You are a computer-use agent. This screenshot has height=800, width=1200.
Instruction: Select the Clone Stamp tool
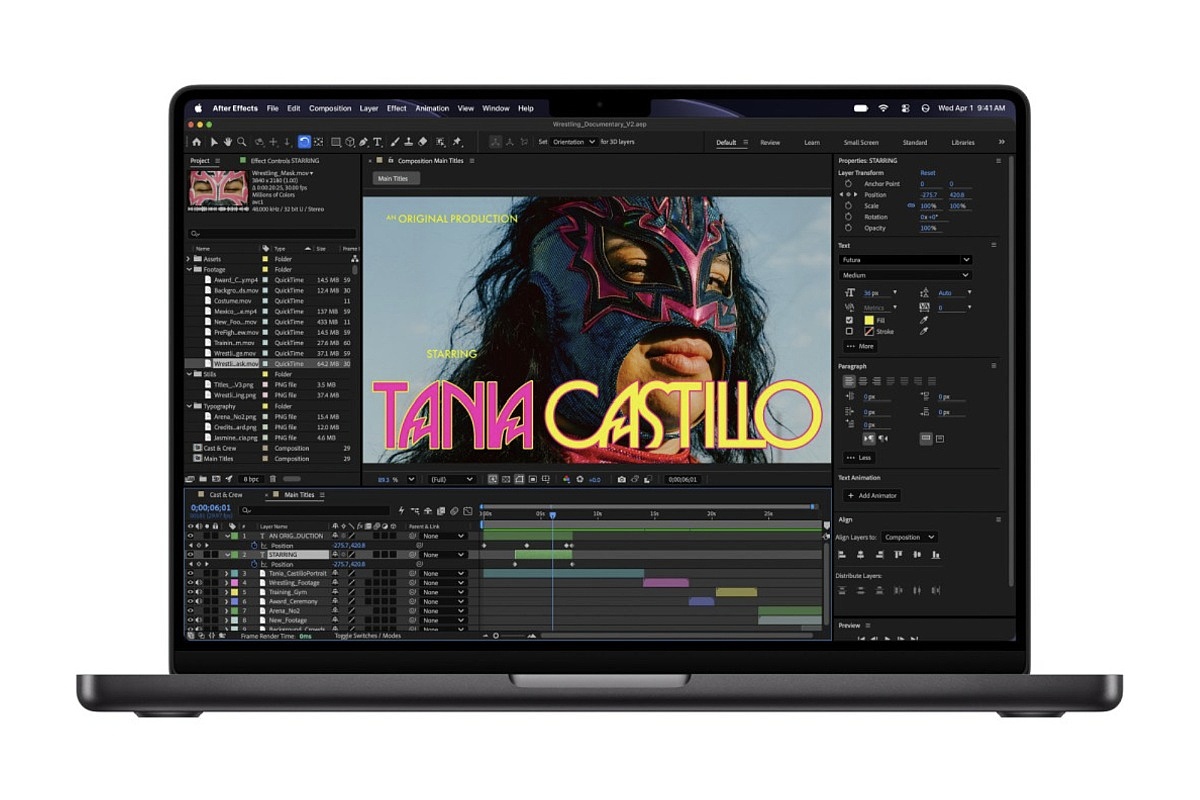tap(408, 142)
